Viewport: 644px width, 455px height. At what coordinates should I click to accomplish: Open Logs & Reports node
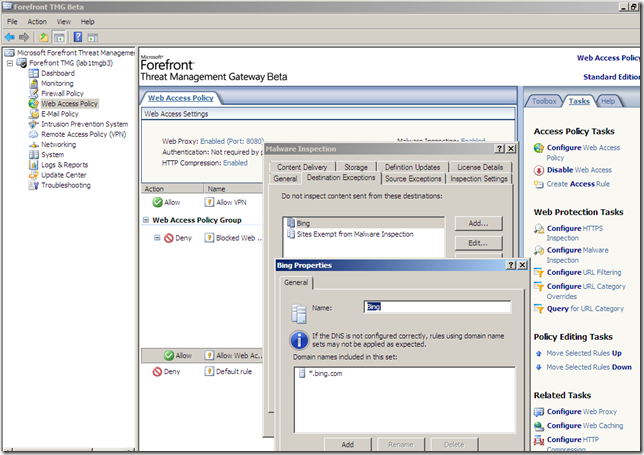pos(64,165)
